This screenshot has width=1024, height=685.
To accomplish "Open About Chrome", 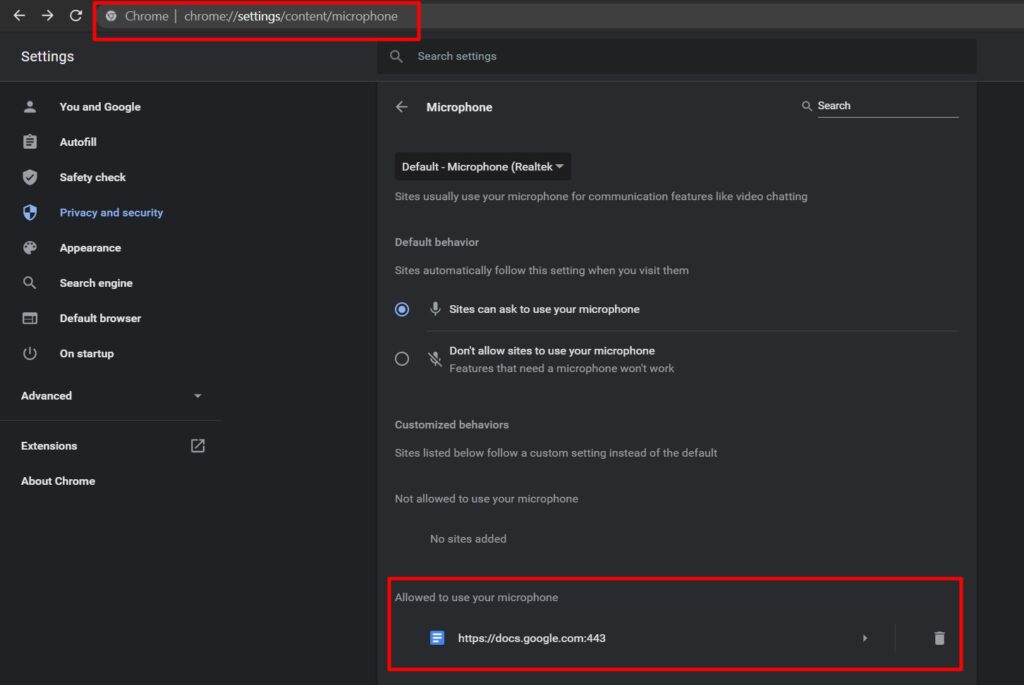I will (x=58, y=481).
